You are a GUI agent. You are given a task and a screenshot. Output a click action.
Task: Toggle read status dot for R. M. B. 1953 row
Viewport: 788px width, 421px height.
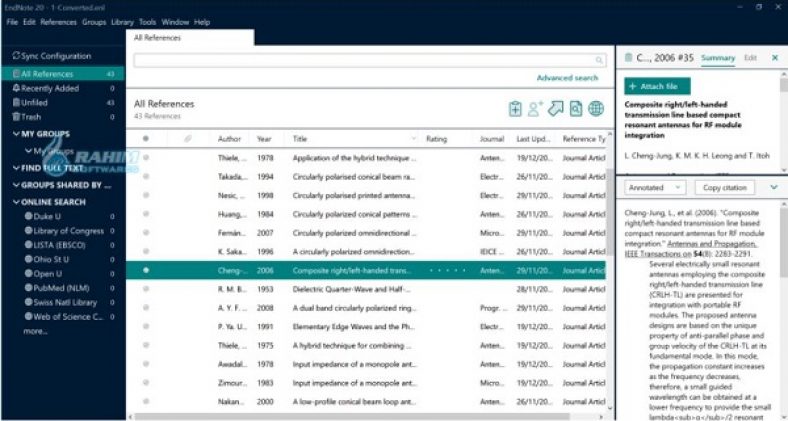(x=146, y=289)
